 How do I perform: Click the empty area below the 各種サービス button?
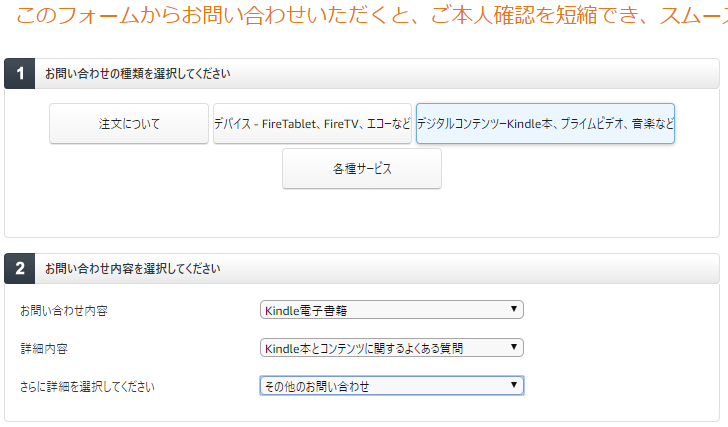[x=362, y=213]
